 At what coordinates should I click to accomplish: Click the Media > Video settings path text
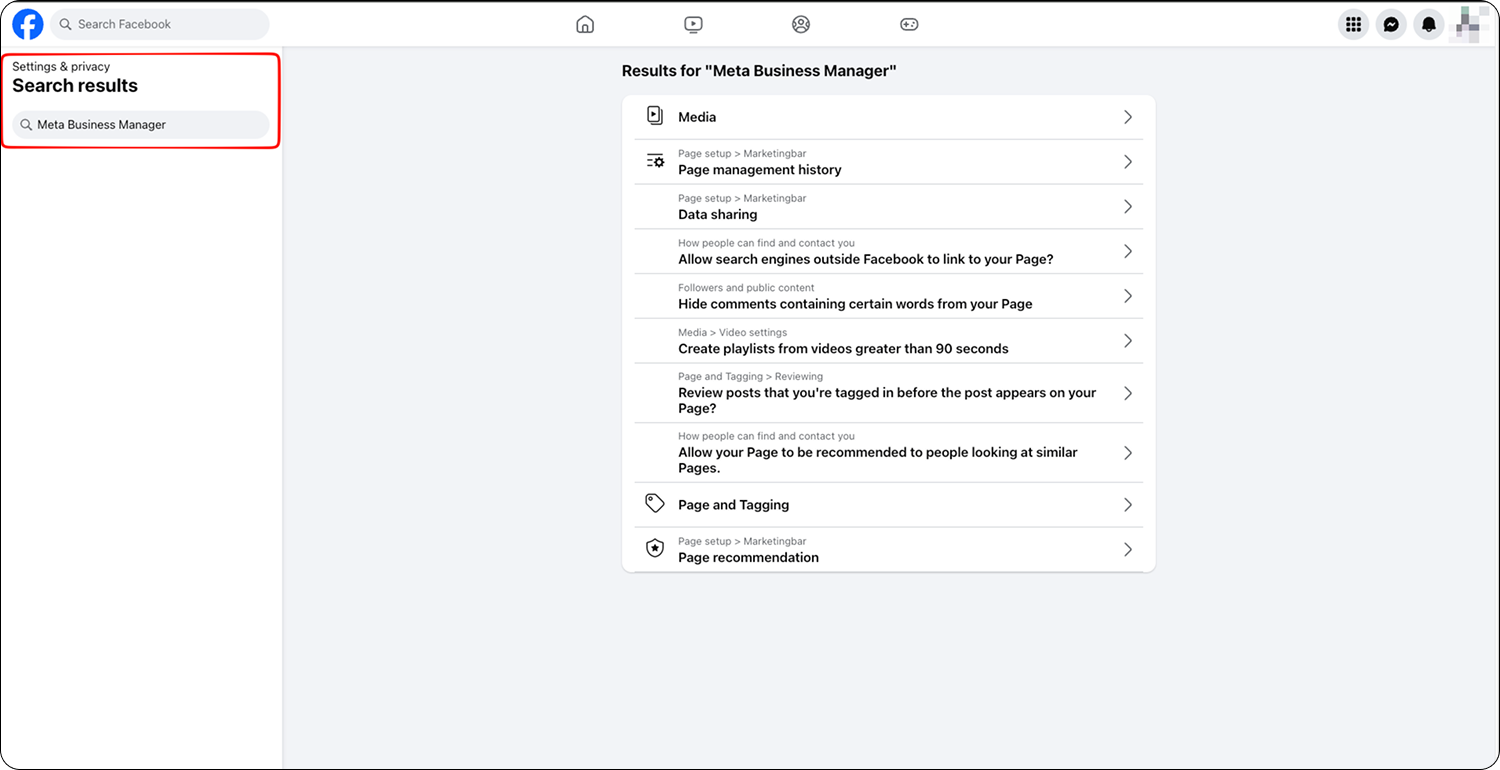click(732, 332)
